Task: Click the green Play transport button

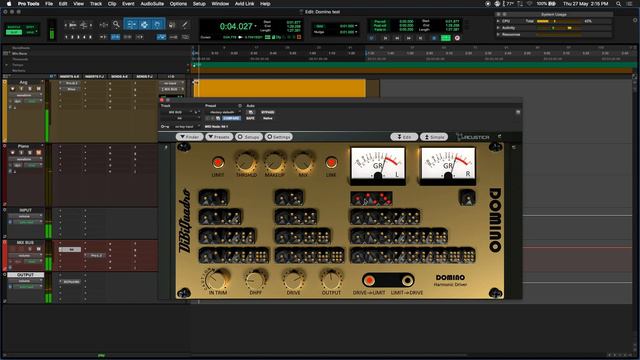Action: tap(446, 38)
